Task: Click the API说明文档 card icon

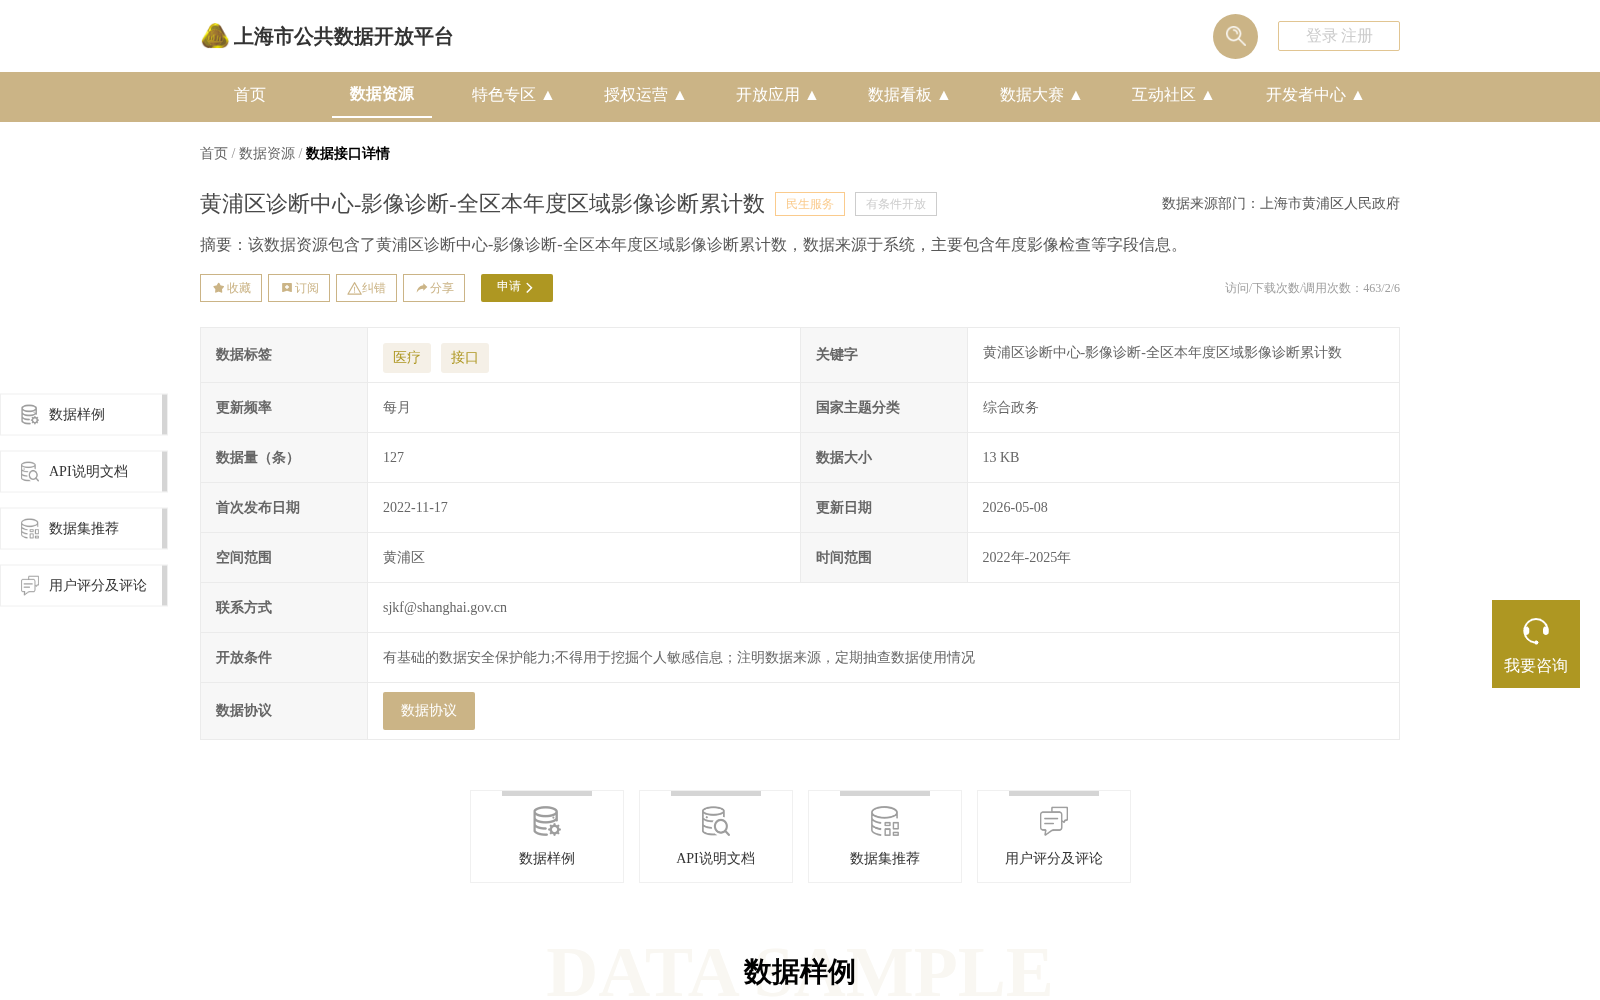Action: click(716, 822)
